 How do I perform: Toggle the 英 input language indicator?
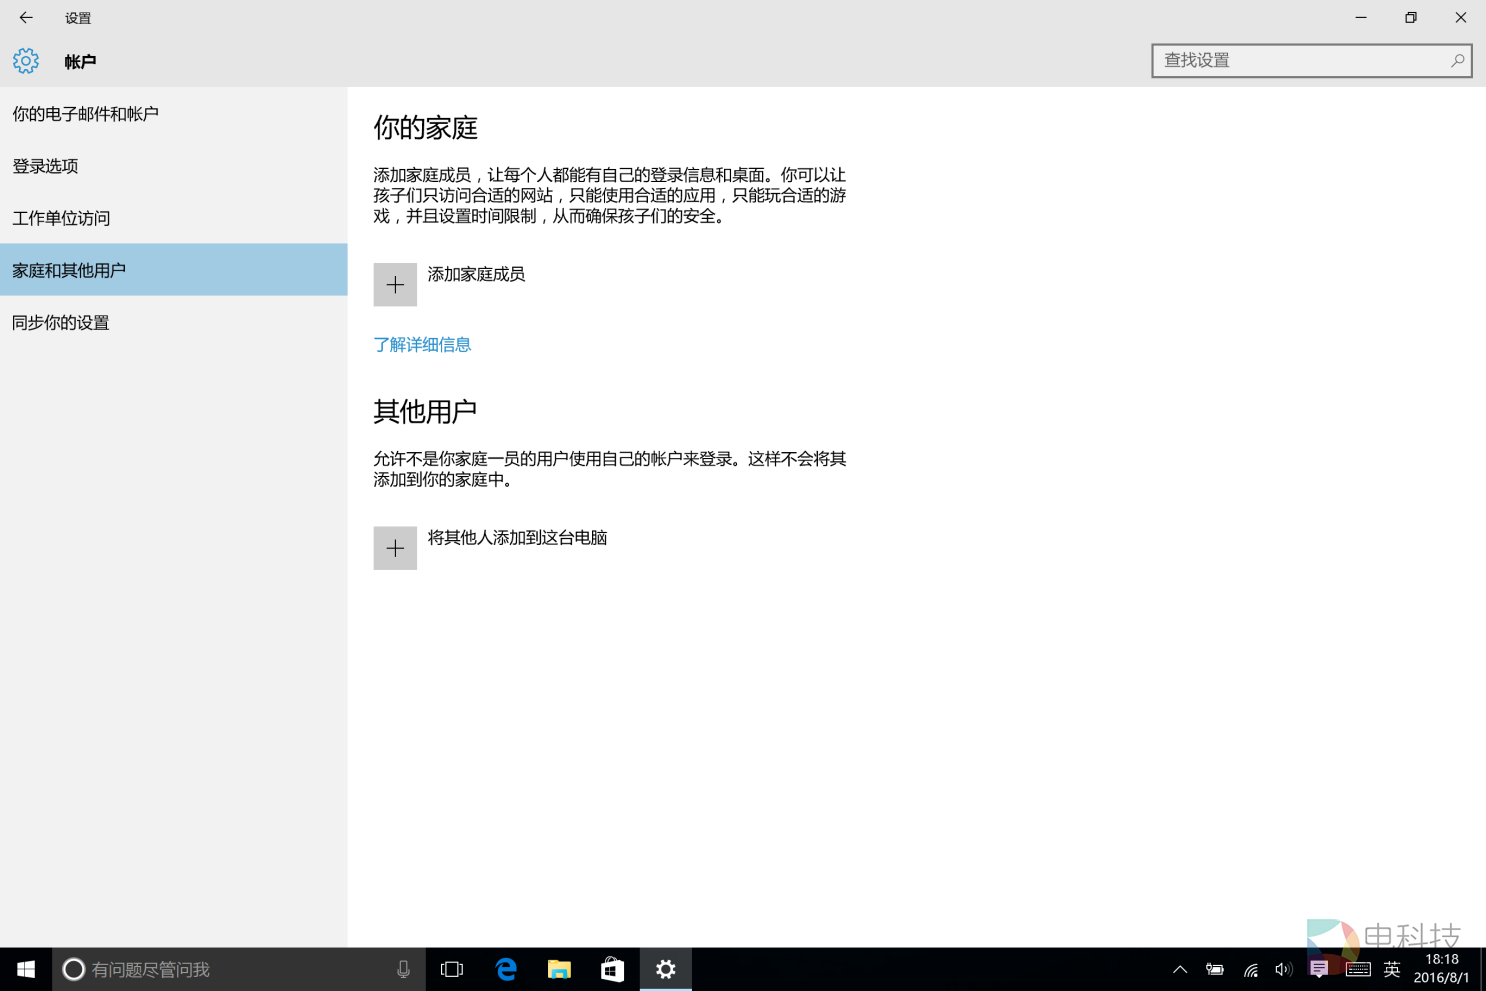[x=1391, y=969]
